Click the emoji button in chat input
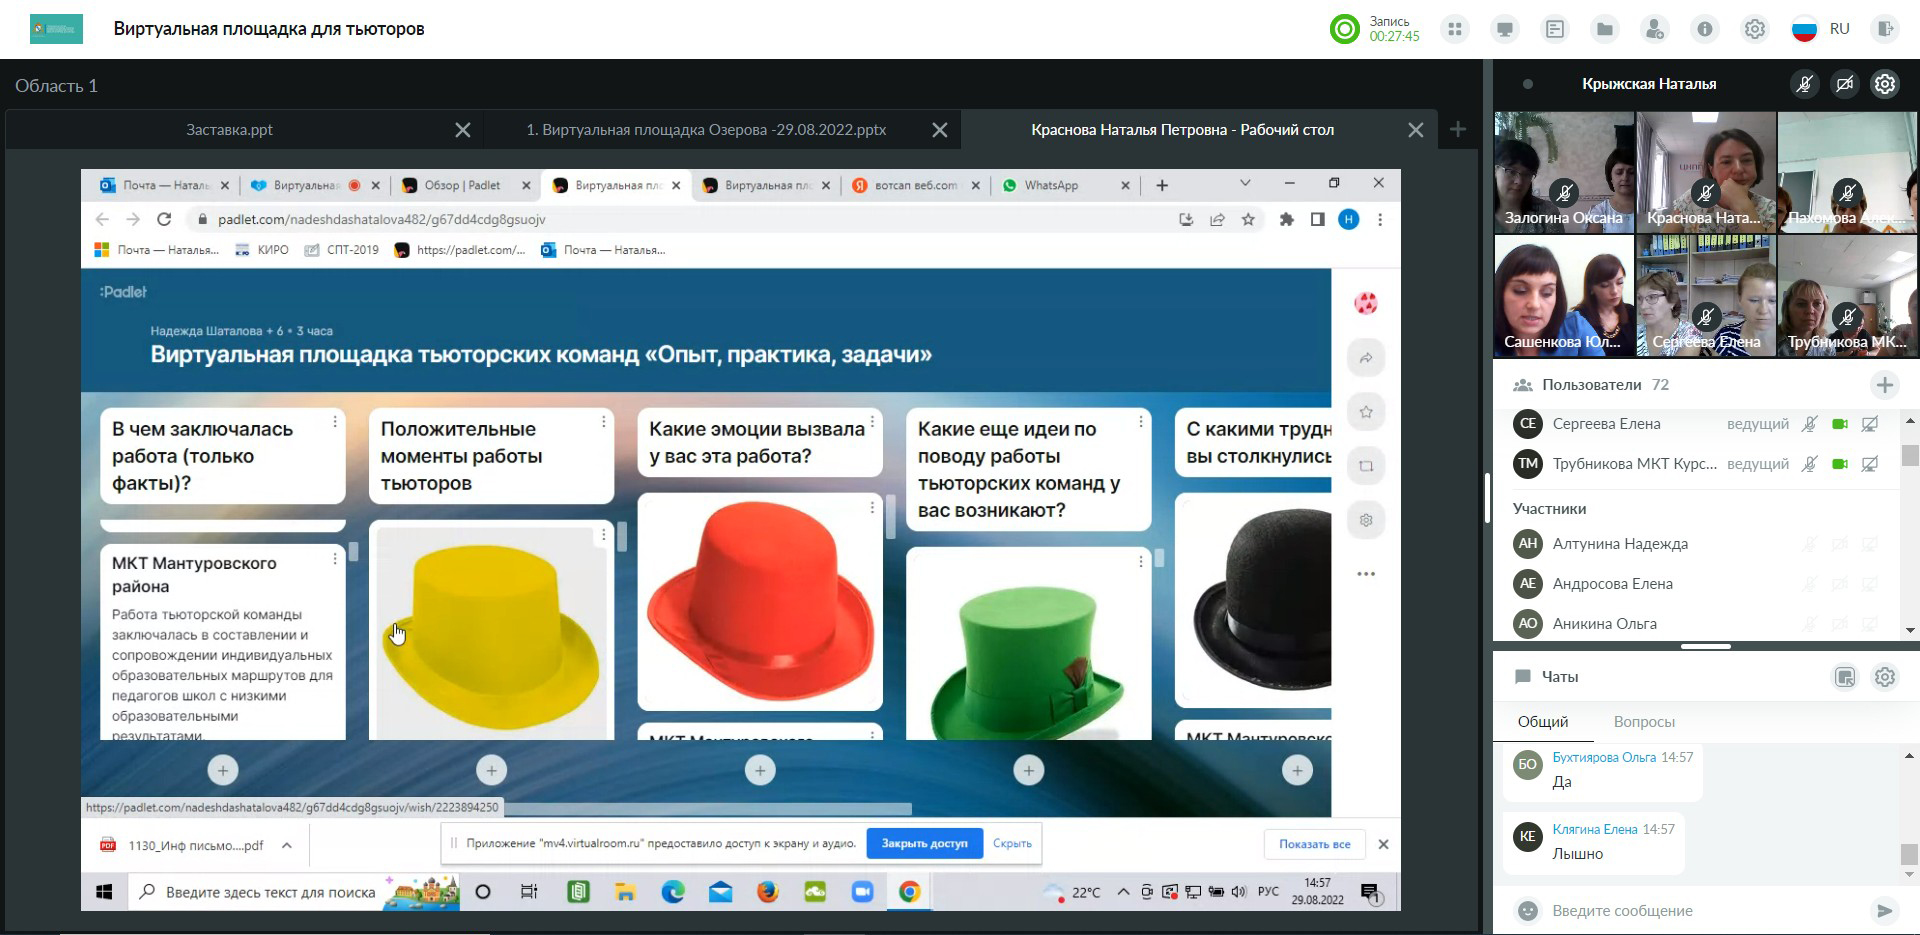Viewport: 1920px width, 935px height. tap(1527, 911)
